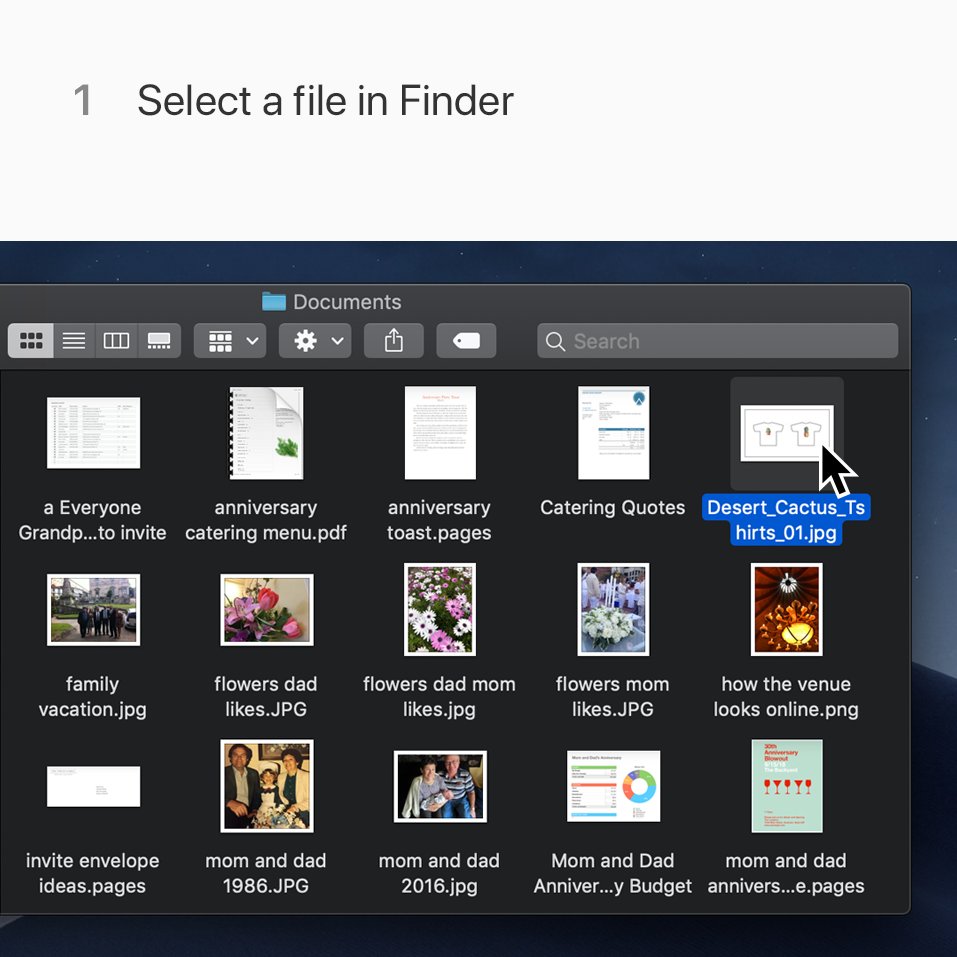Click the blue Documents folder icon in titlebar

tap(272, 301)
